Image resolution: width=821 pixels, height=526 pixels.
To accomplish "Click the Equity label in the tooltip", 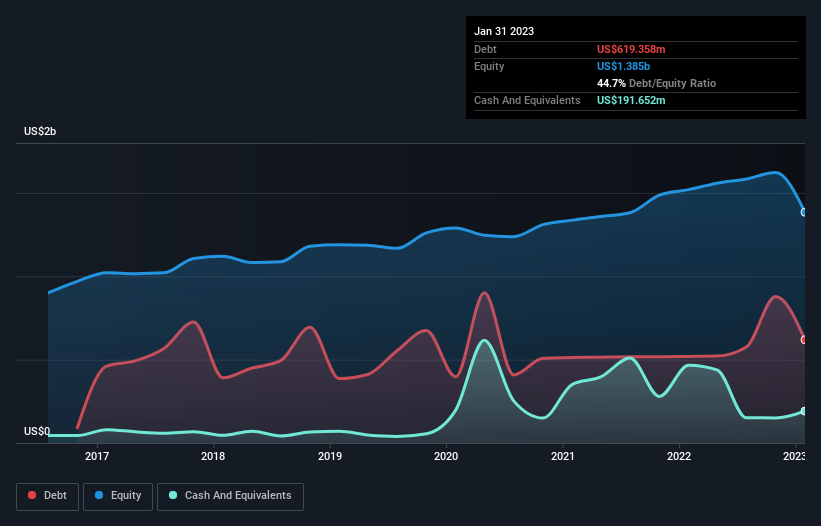I will pyautogui.click(x=489, y=66).
